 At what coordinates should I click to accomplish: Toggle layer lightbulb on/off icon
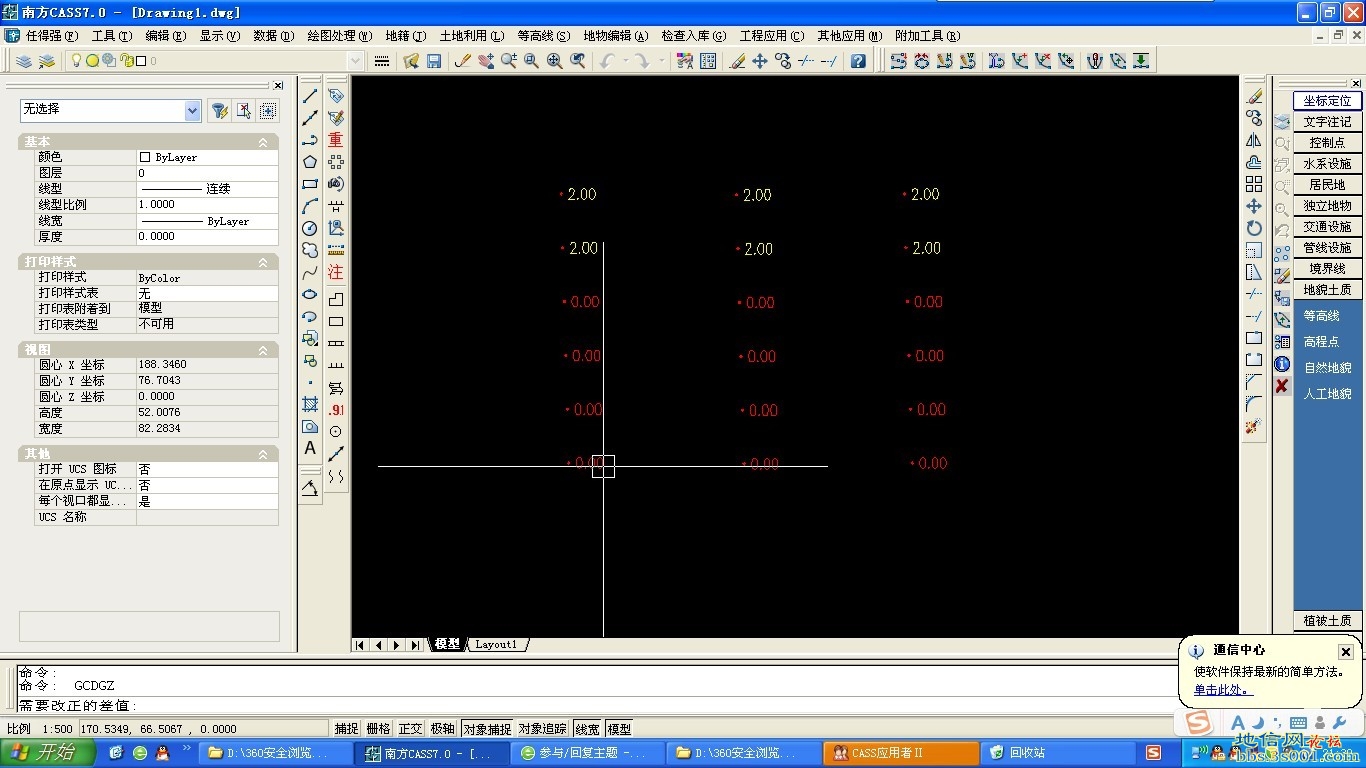pos(76,61)
